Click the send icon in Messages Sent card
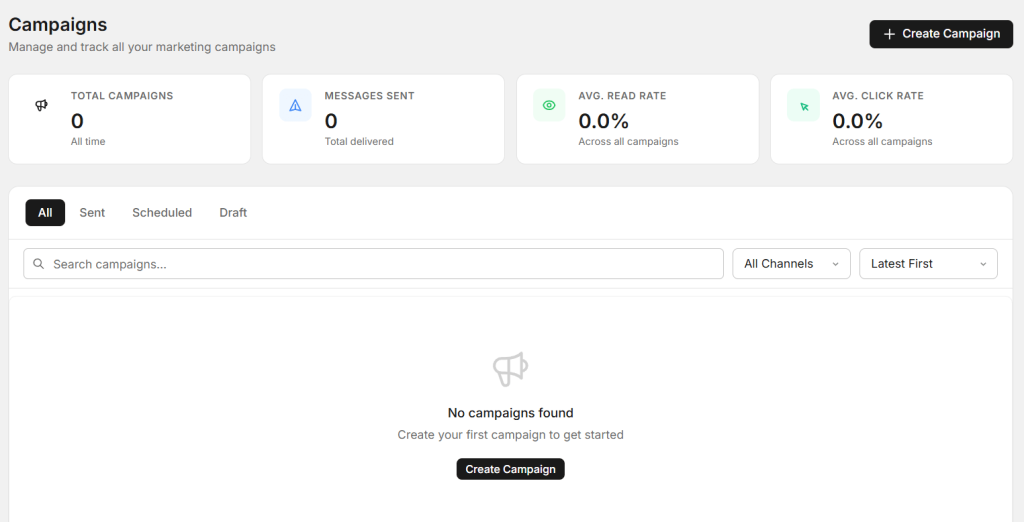The image size is (1024, 522). (295, 105)
